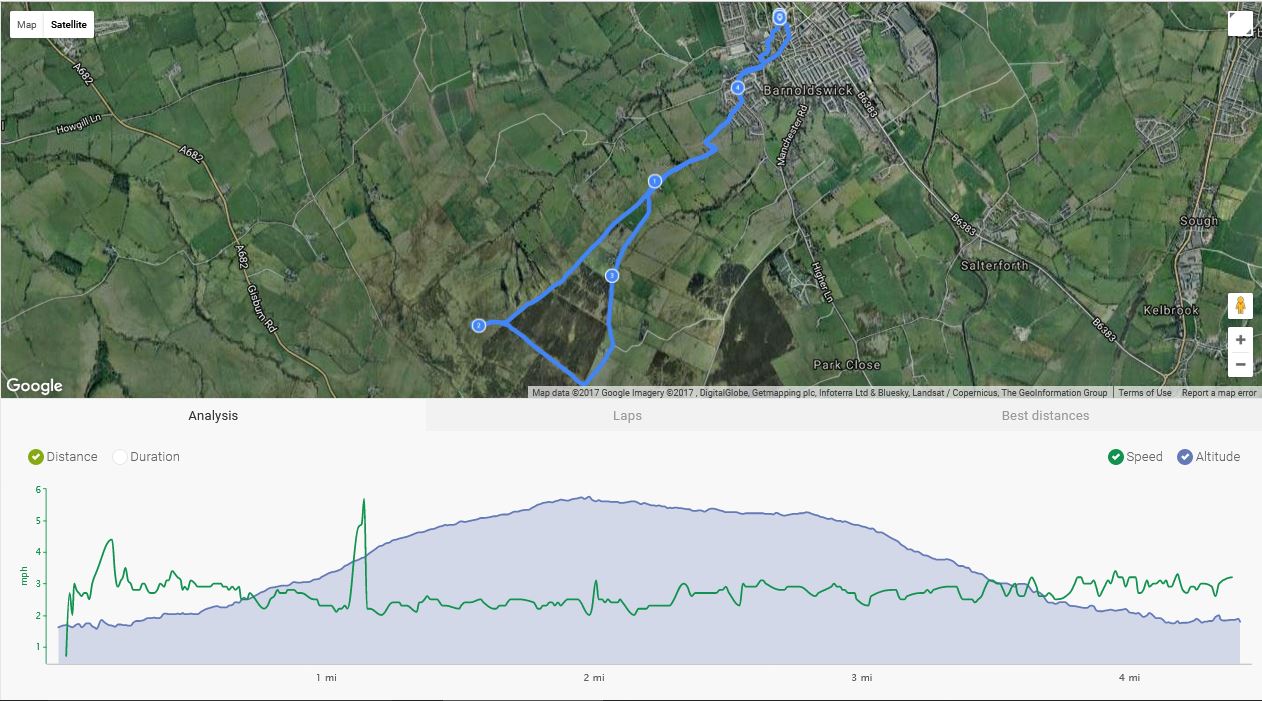Click mile marker 1 on route
Viewport: 1262px width, 701px height.
(x=655, y=181)
